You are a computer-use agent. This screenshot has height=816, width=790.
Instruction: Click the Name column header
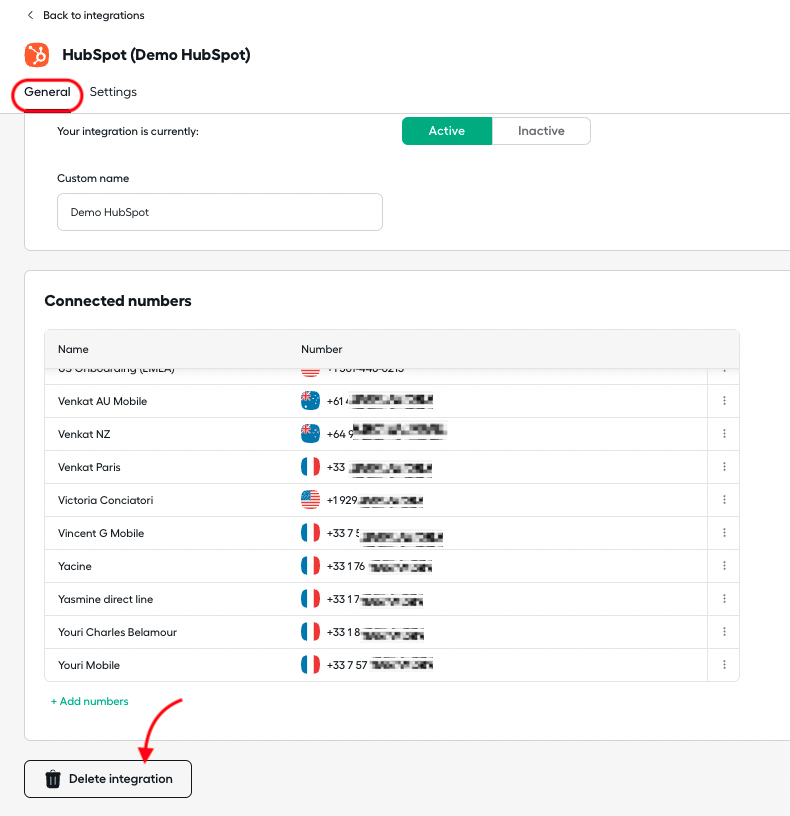[73, 349]
